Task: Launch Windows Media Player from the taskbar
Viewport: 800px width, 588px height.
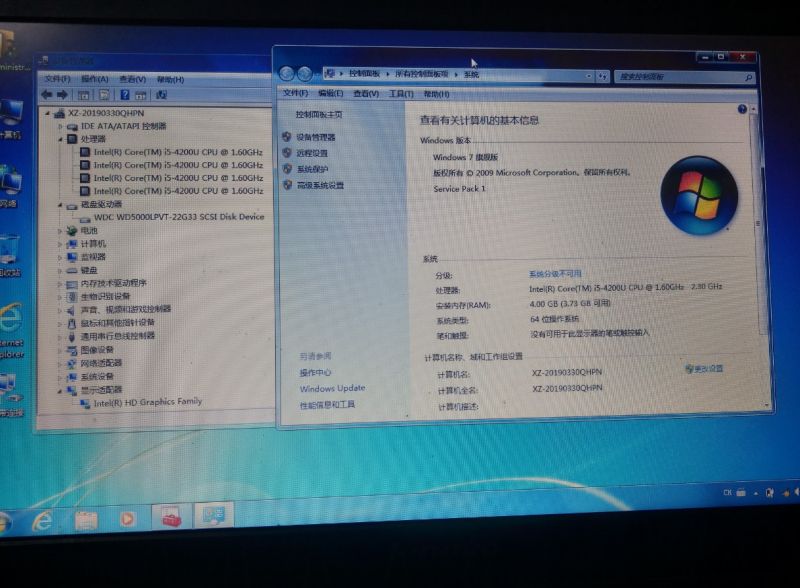Action: point(127,519)
